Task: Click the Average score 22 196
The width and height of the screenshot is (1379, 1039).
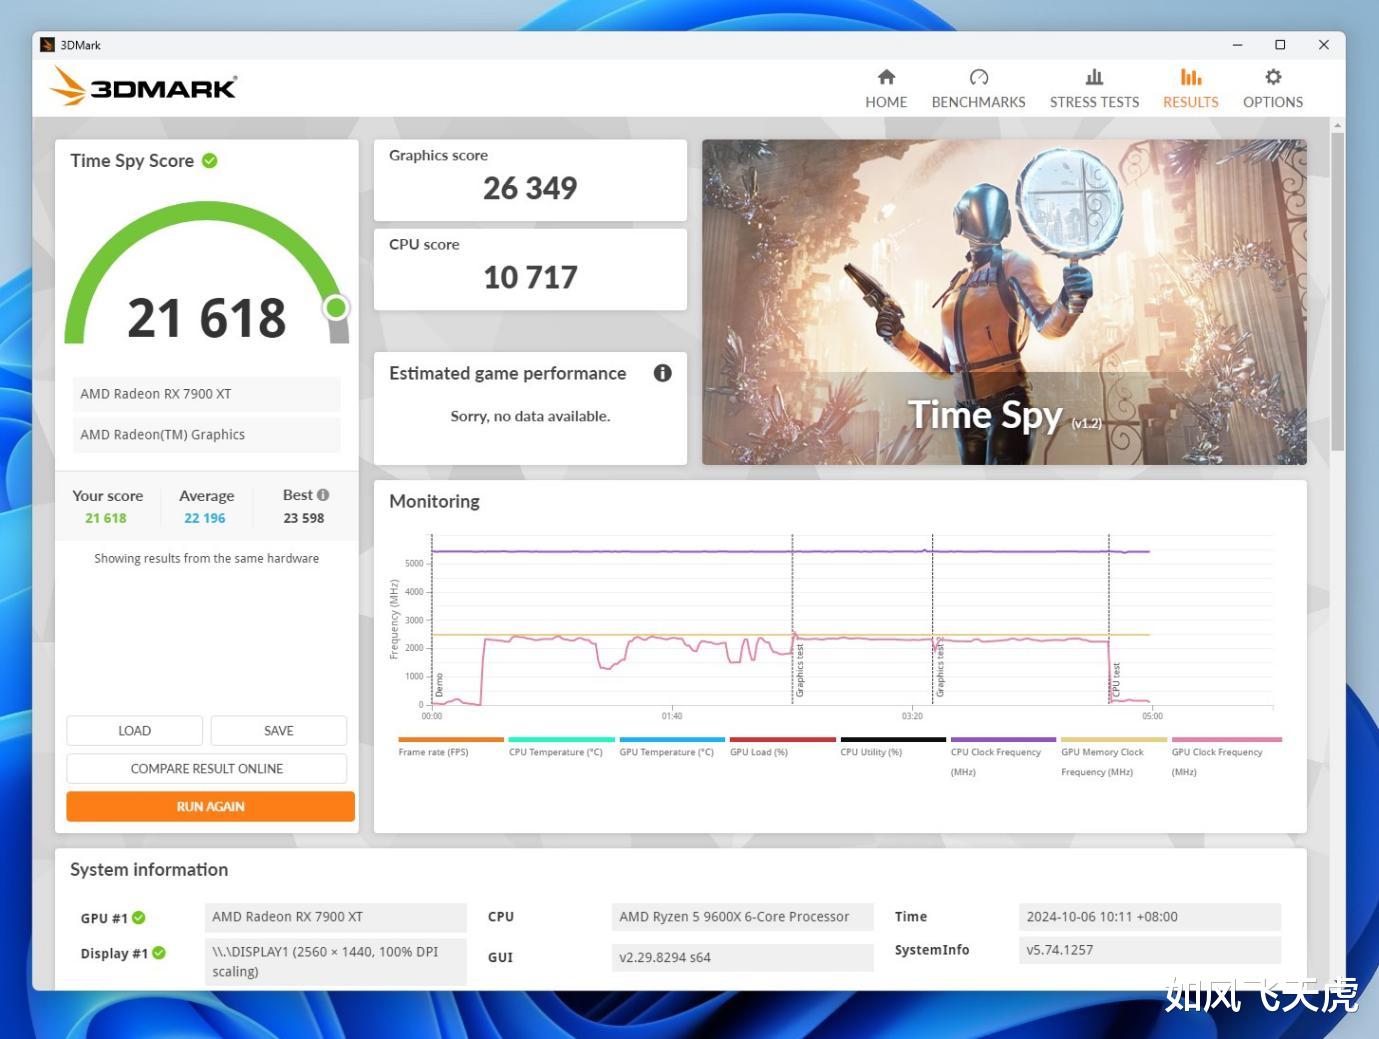Action: (205, 518)
